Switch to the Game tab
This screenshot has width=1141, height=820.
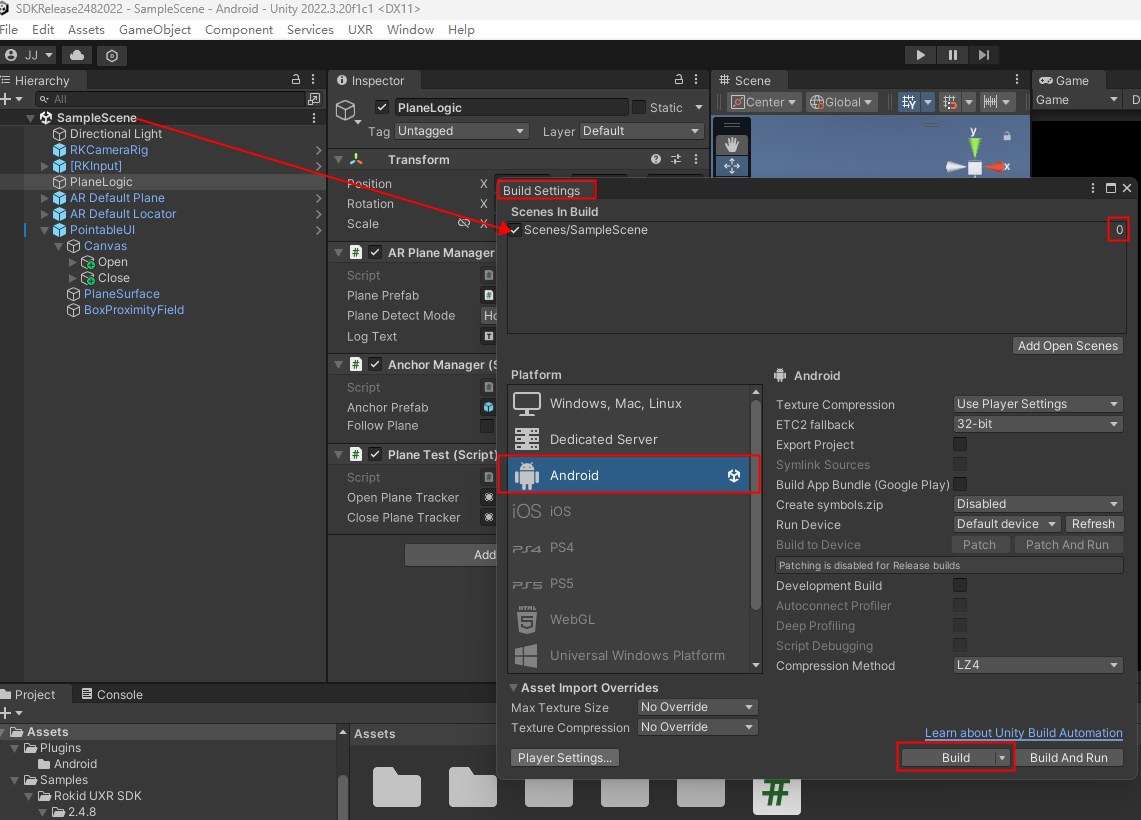pos(1065,80)
